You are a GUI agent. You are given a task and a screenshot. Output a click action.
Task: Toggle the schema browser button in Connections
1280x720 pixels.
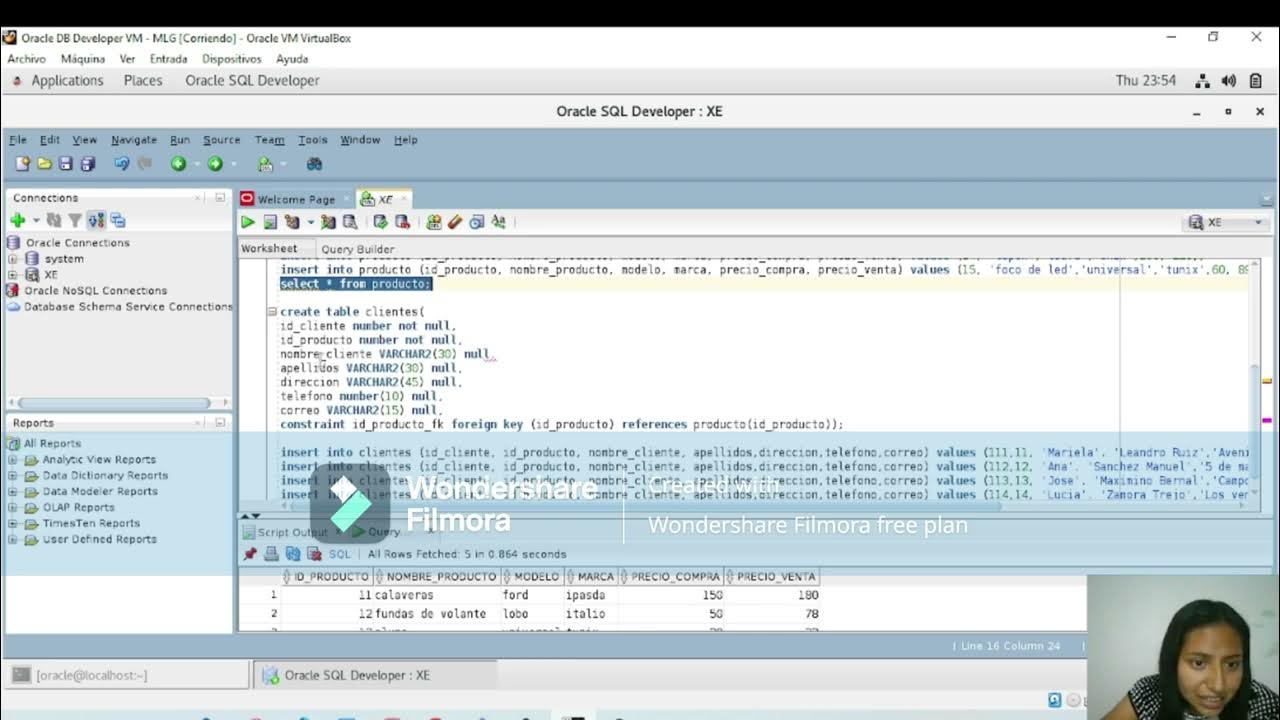[x=96, y=220]
